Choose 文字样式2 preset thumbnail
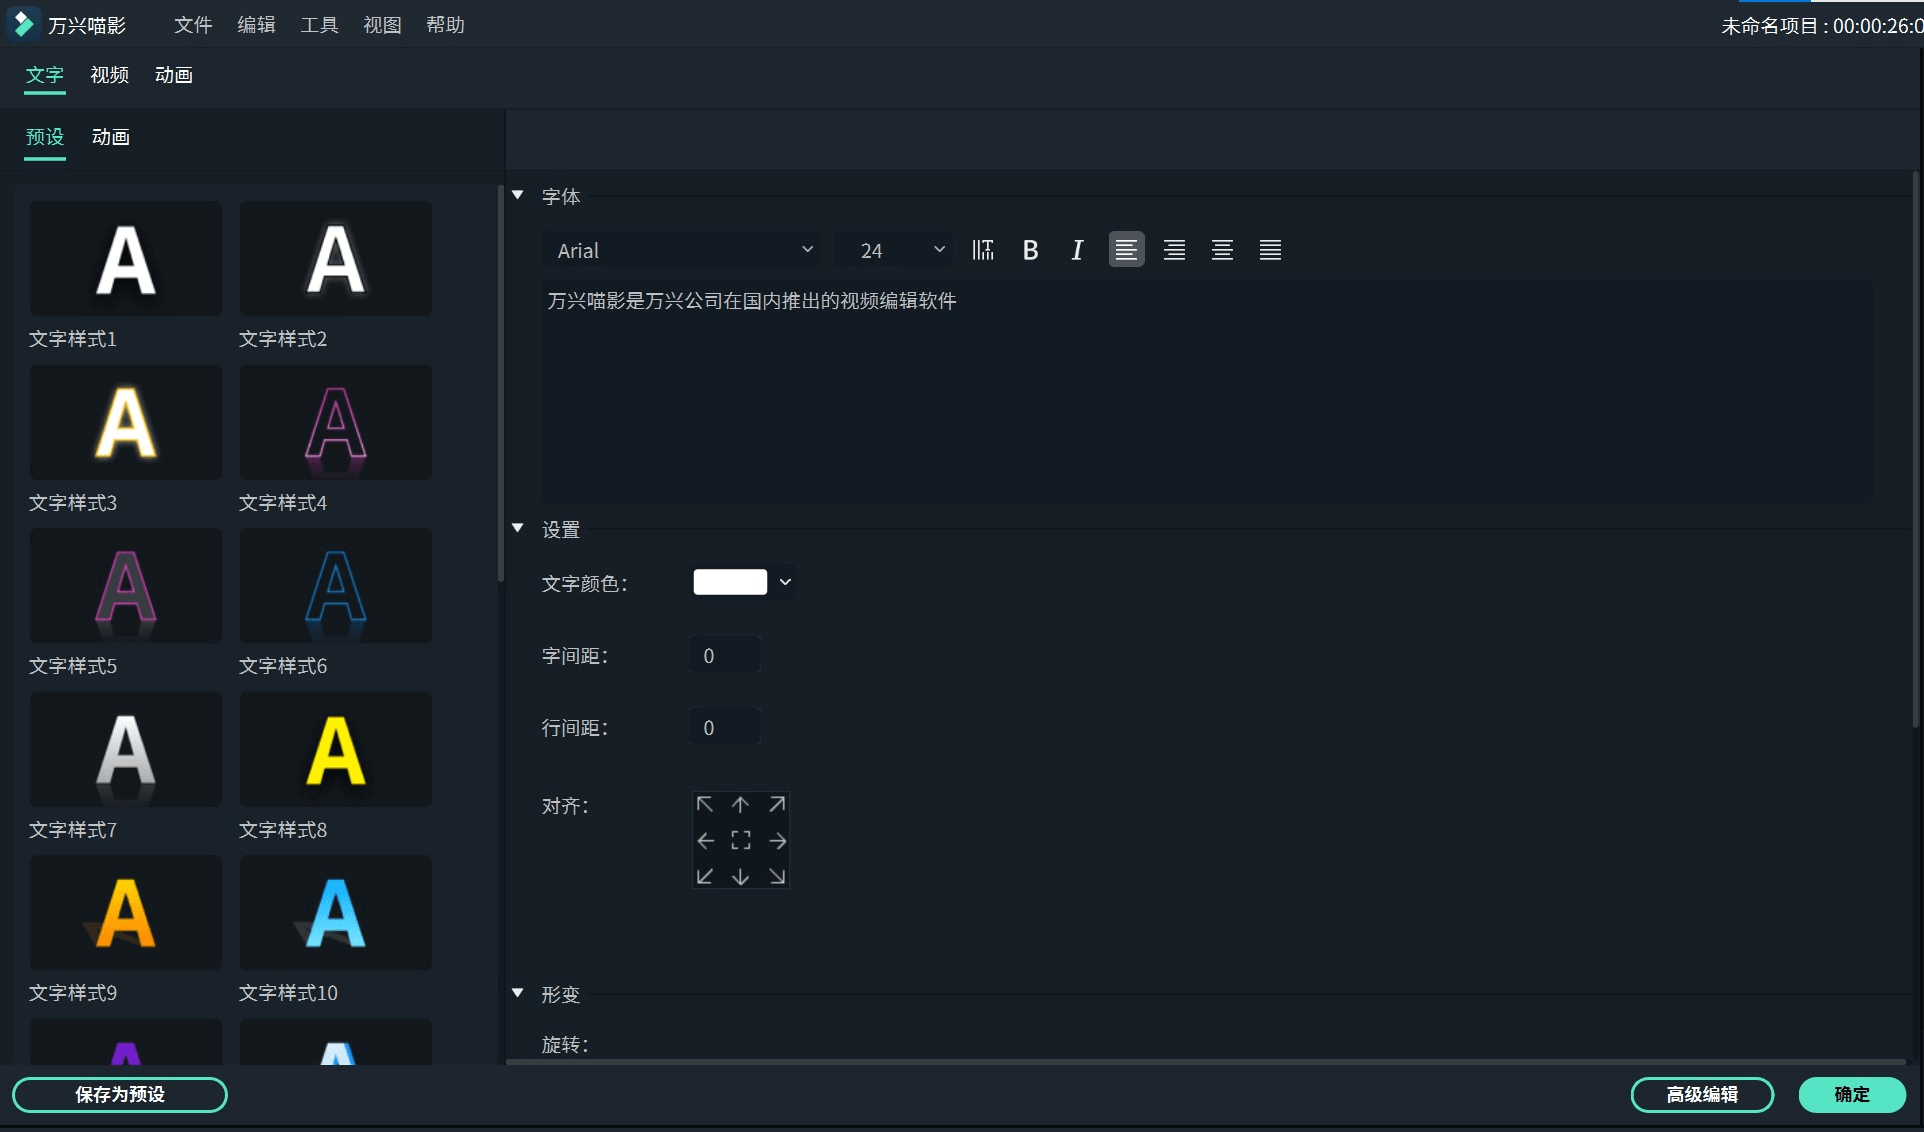 pyautogui.click(x=336, y=259)
